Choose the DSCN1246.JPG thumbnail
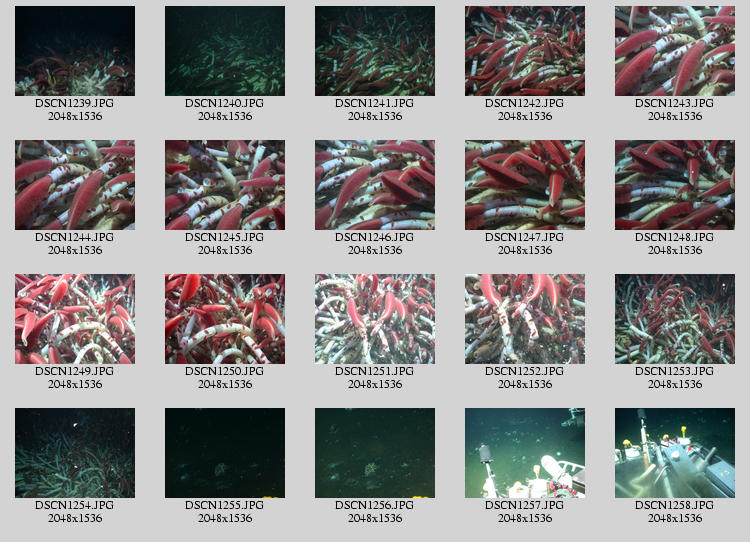The image size is (750, 542). click(x=375, y=185)
